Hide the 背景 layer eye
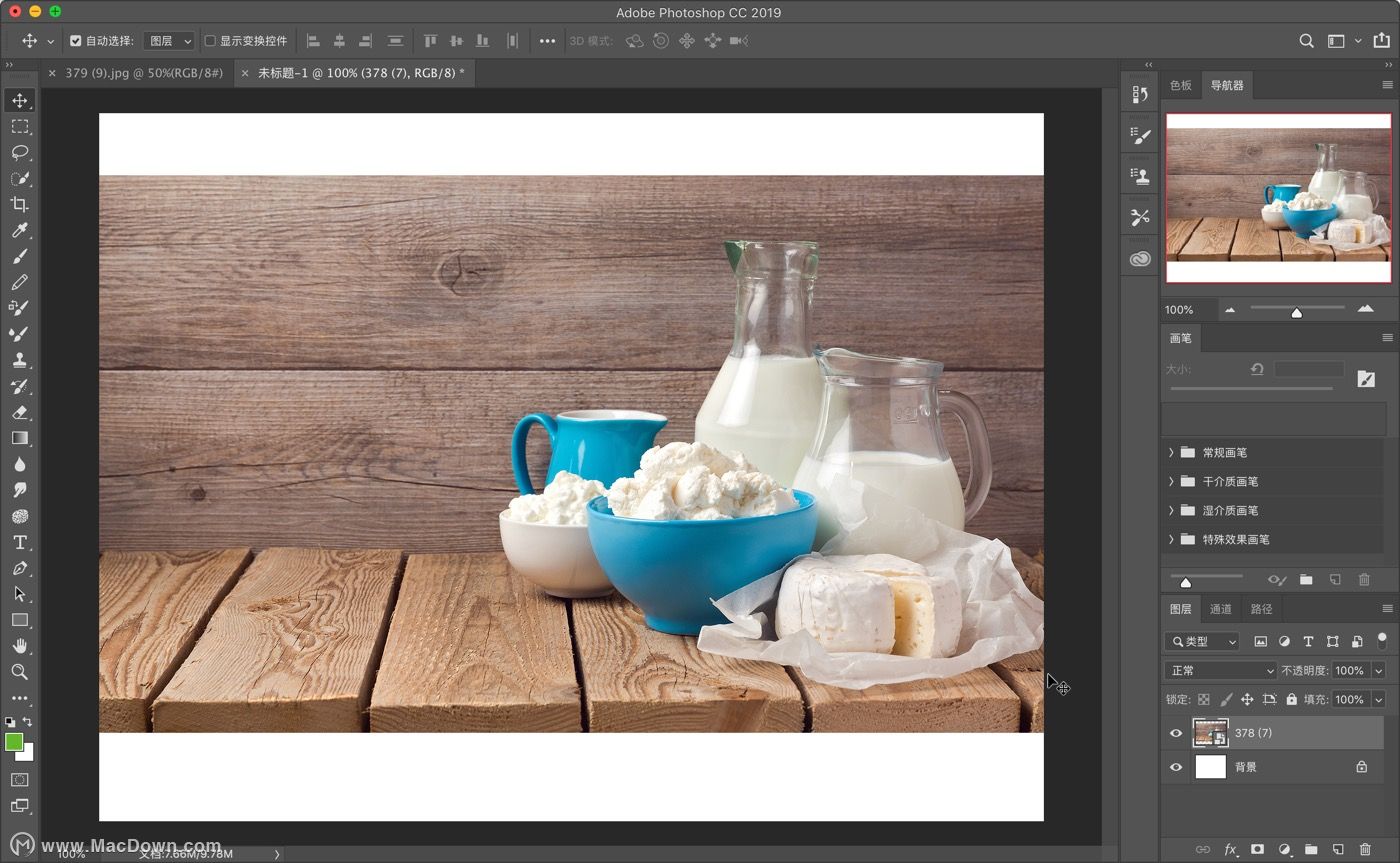 click(x=1176, y=767)
